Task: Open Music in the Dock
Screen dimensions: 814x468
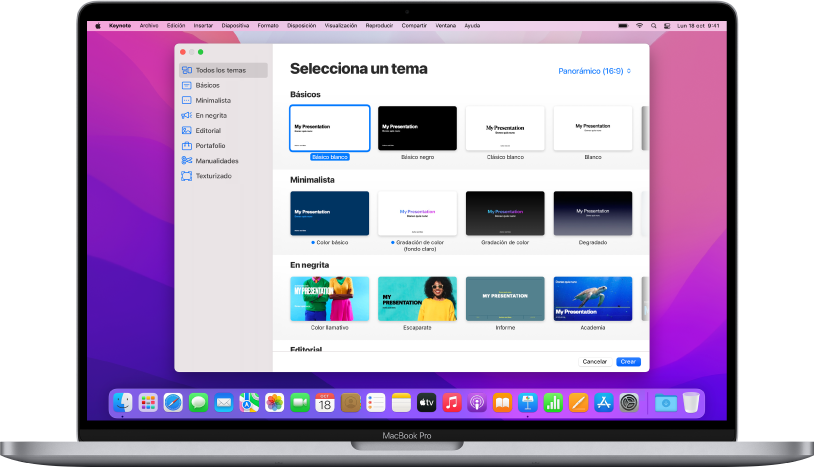Action: point(452,402)
